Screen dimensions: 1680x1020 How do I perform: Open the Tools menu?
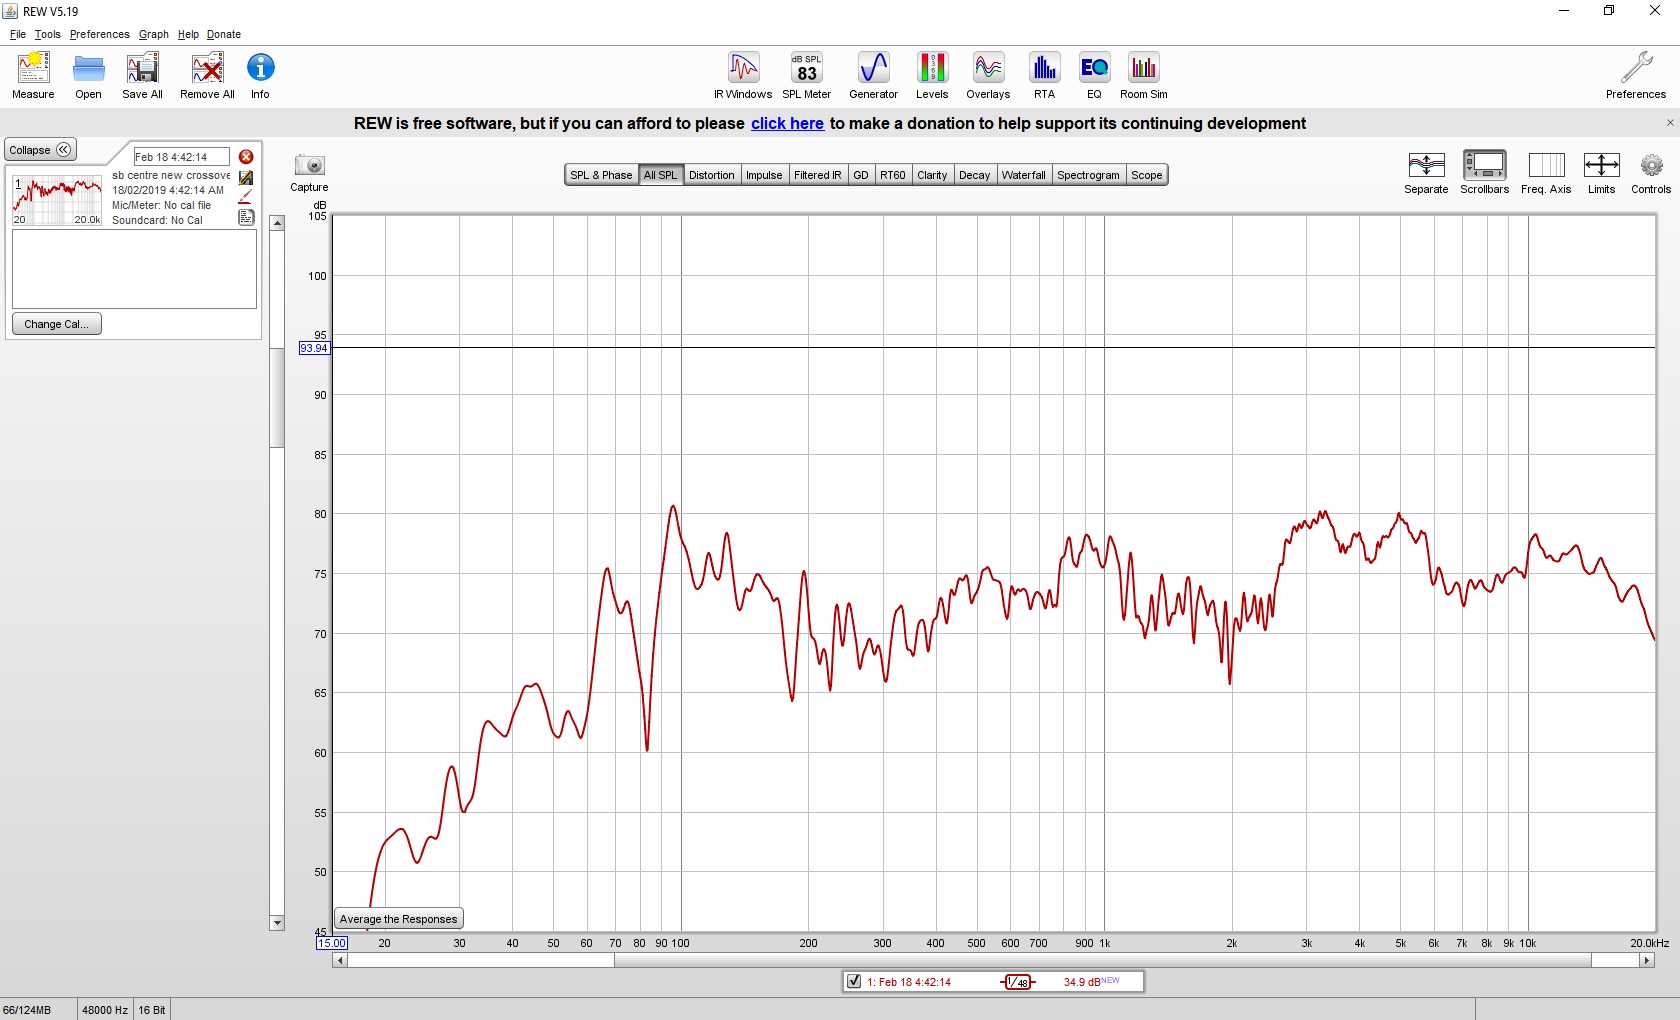coord(47,34)
